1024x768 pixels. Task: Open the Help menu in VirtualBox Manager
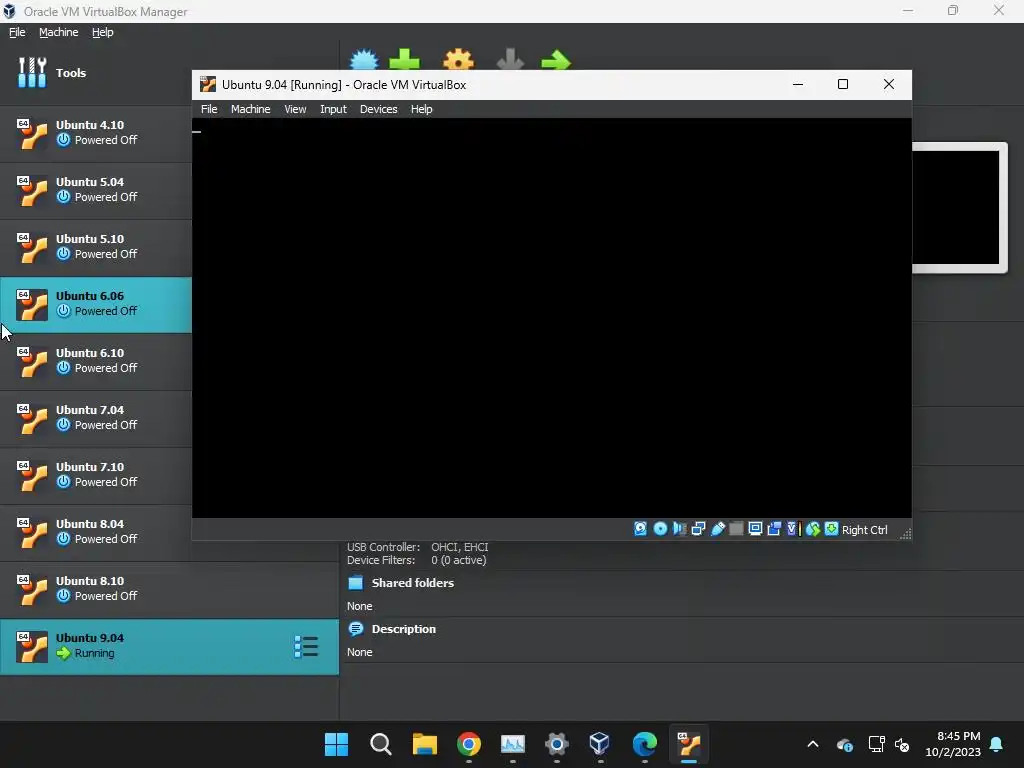coord(103,32)
